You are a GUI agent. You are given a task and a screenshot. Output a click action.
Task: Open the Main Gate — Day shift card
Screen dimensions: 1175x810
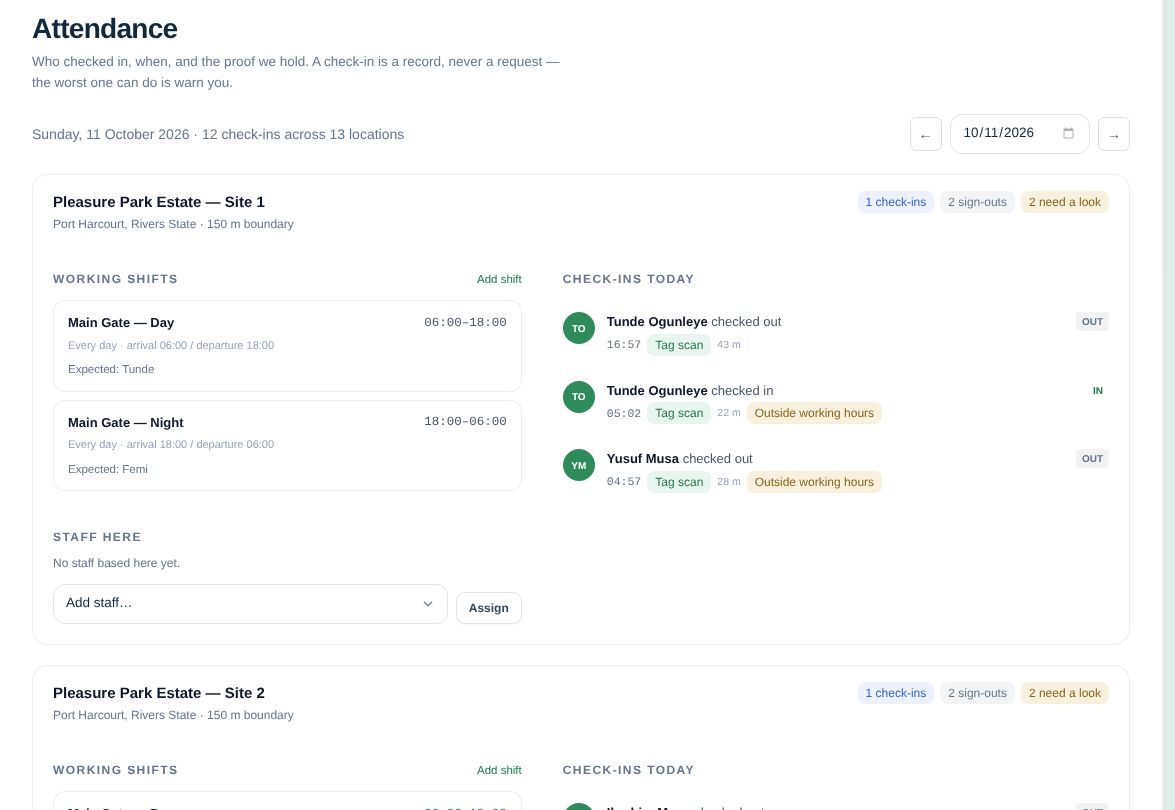pos(287,345)
